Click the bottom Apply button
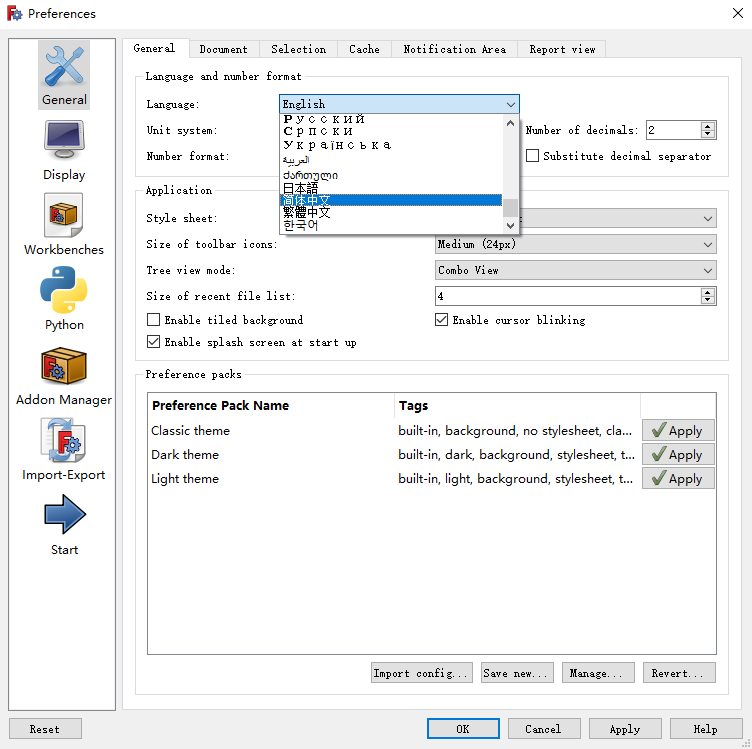Screen dimensions: 752x749 point(625,729)
